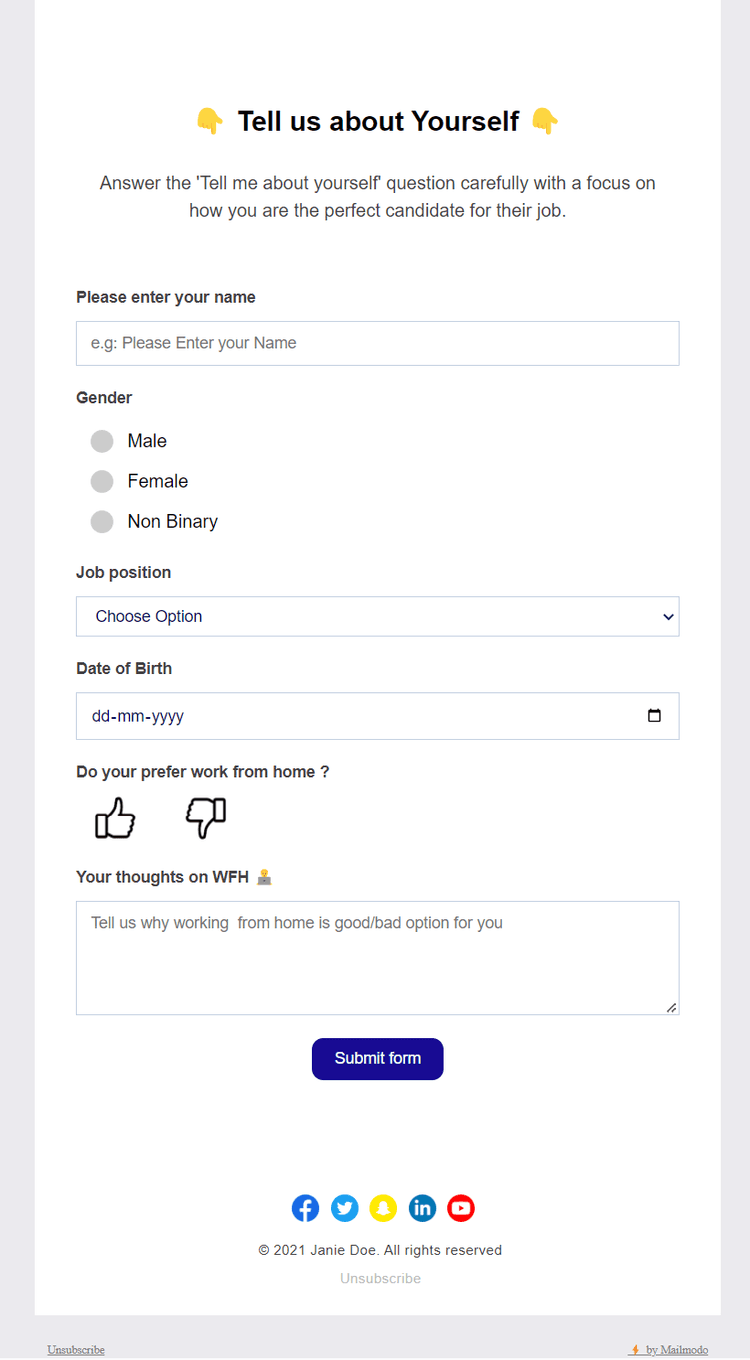
Task: Select Non Binary gender option
Action: (101, 521)
